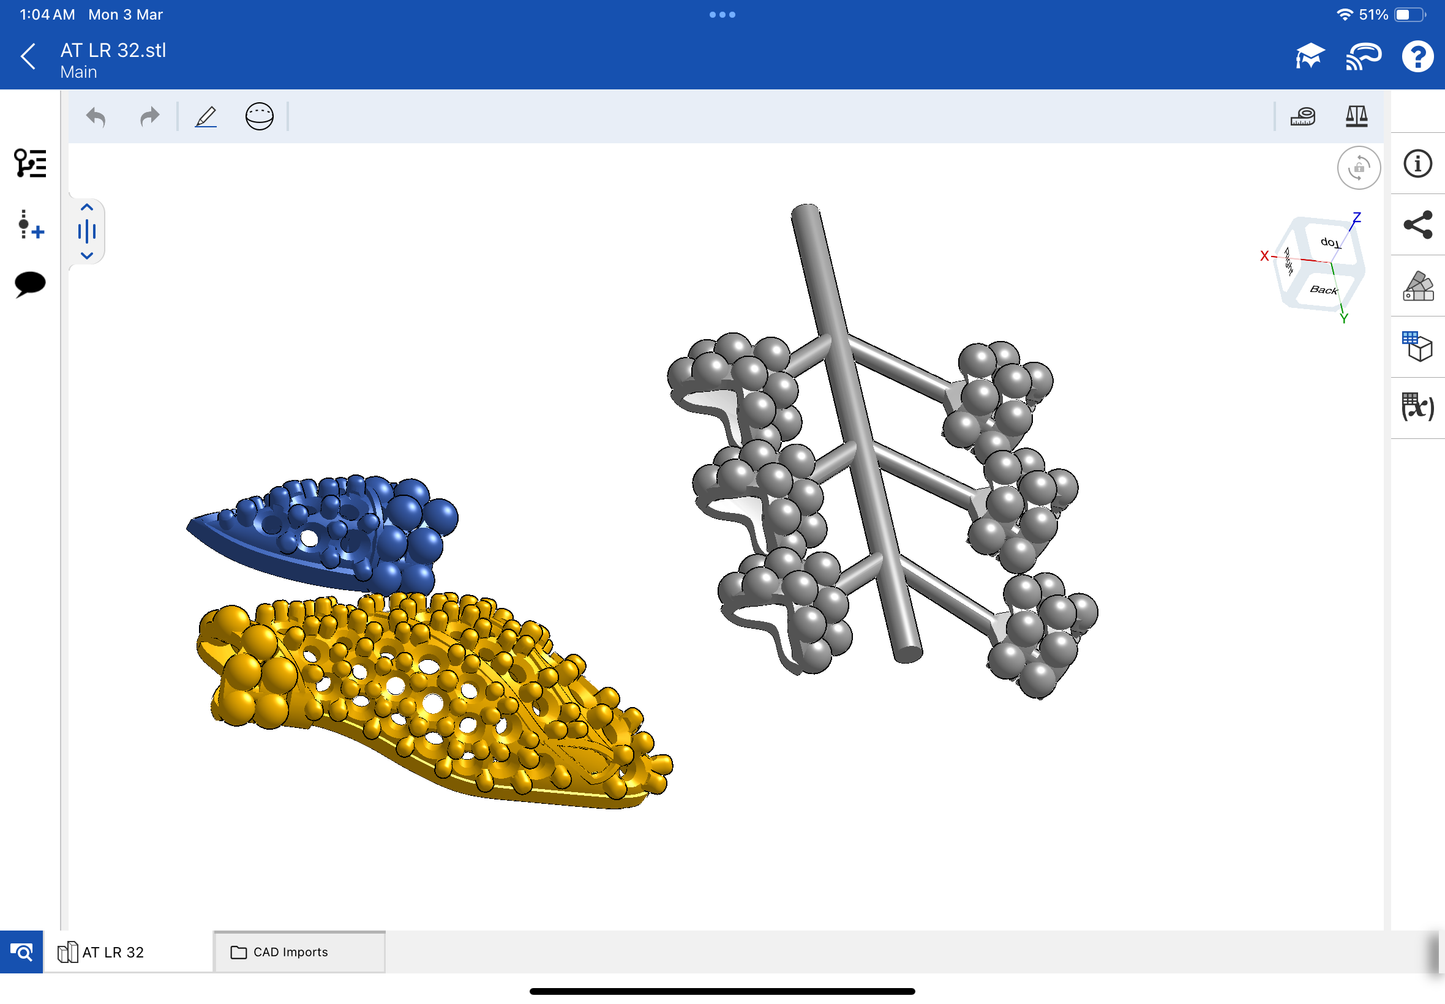Switch to the AT LR 32 tab
Viewport: 1445px width, 1004px height.
click(112, 952)
